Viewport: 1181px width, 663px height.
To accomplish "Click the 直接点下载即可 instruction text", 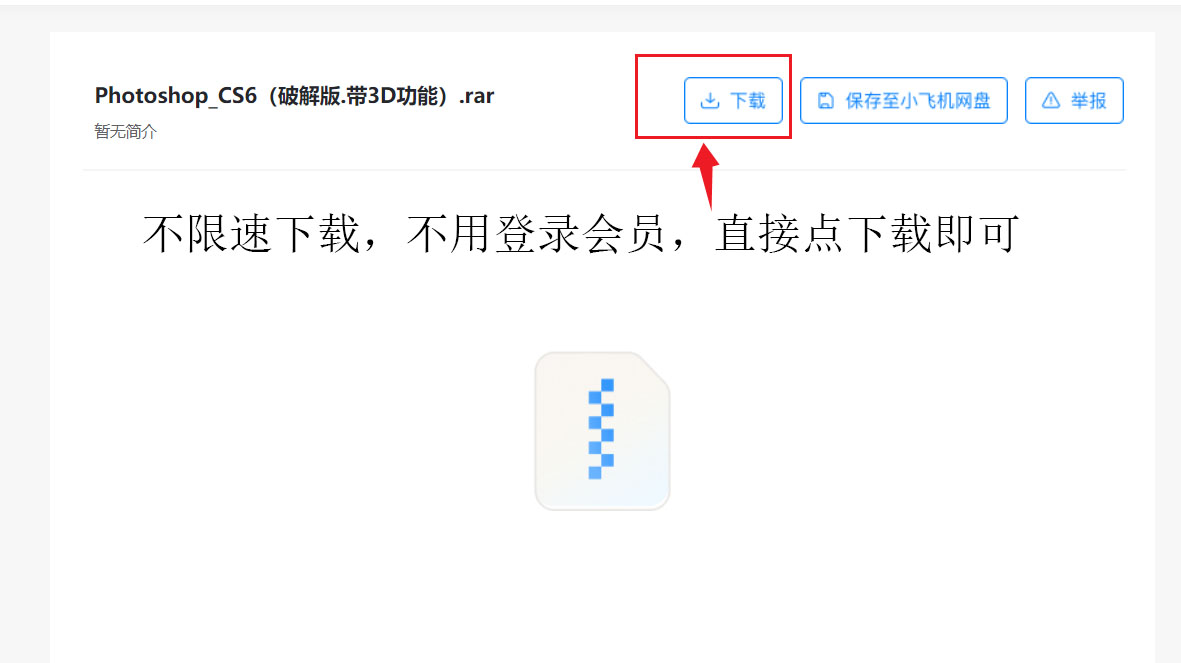I will [x=867, y=233].
